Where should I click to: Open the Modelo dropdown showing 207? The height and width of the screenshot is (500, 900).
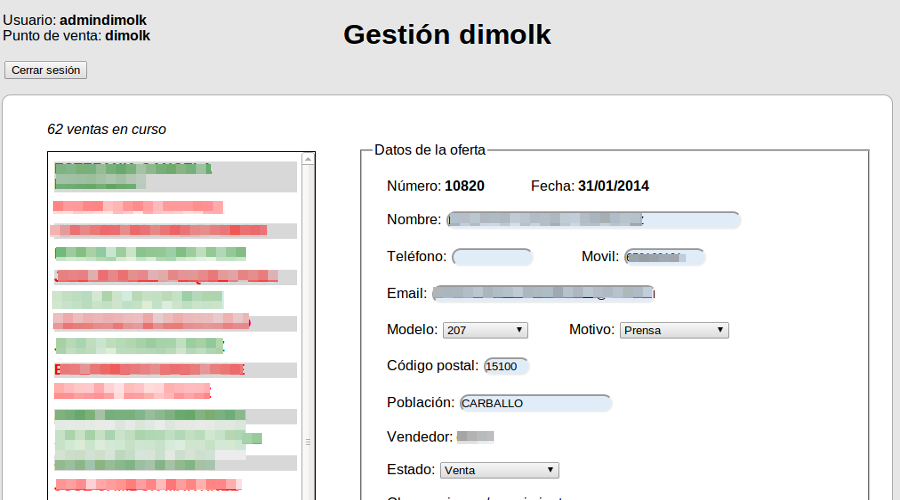pyautogui.click(x=485, y=330)
